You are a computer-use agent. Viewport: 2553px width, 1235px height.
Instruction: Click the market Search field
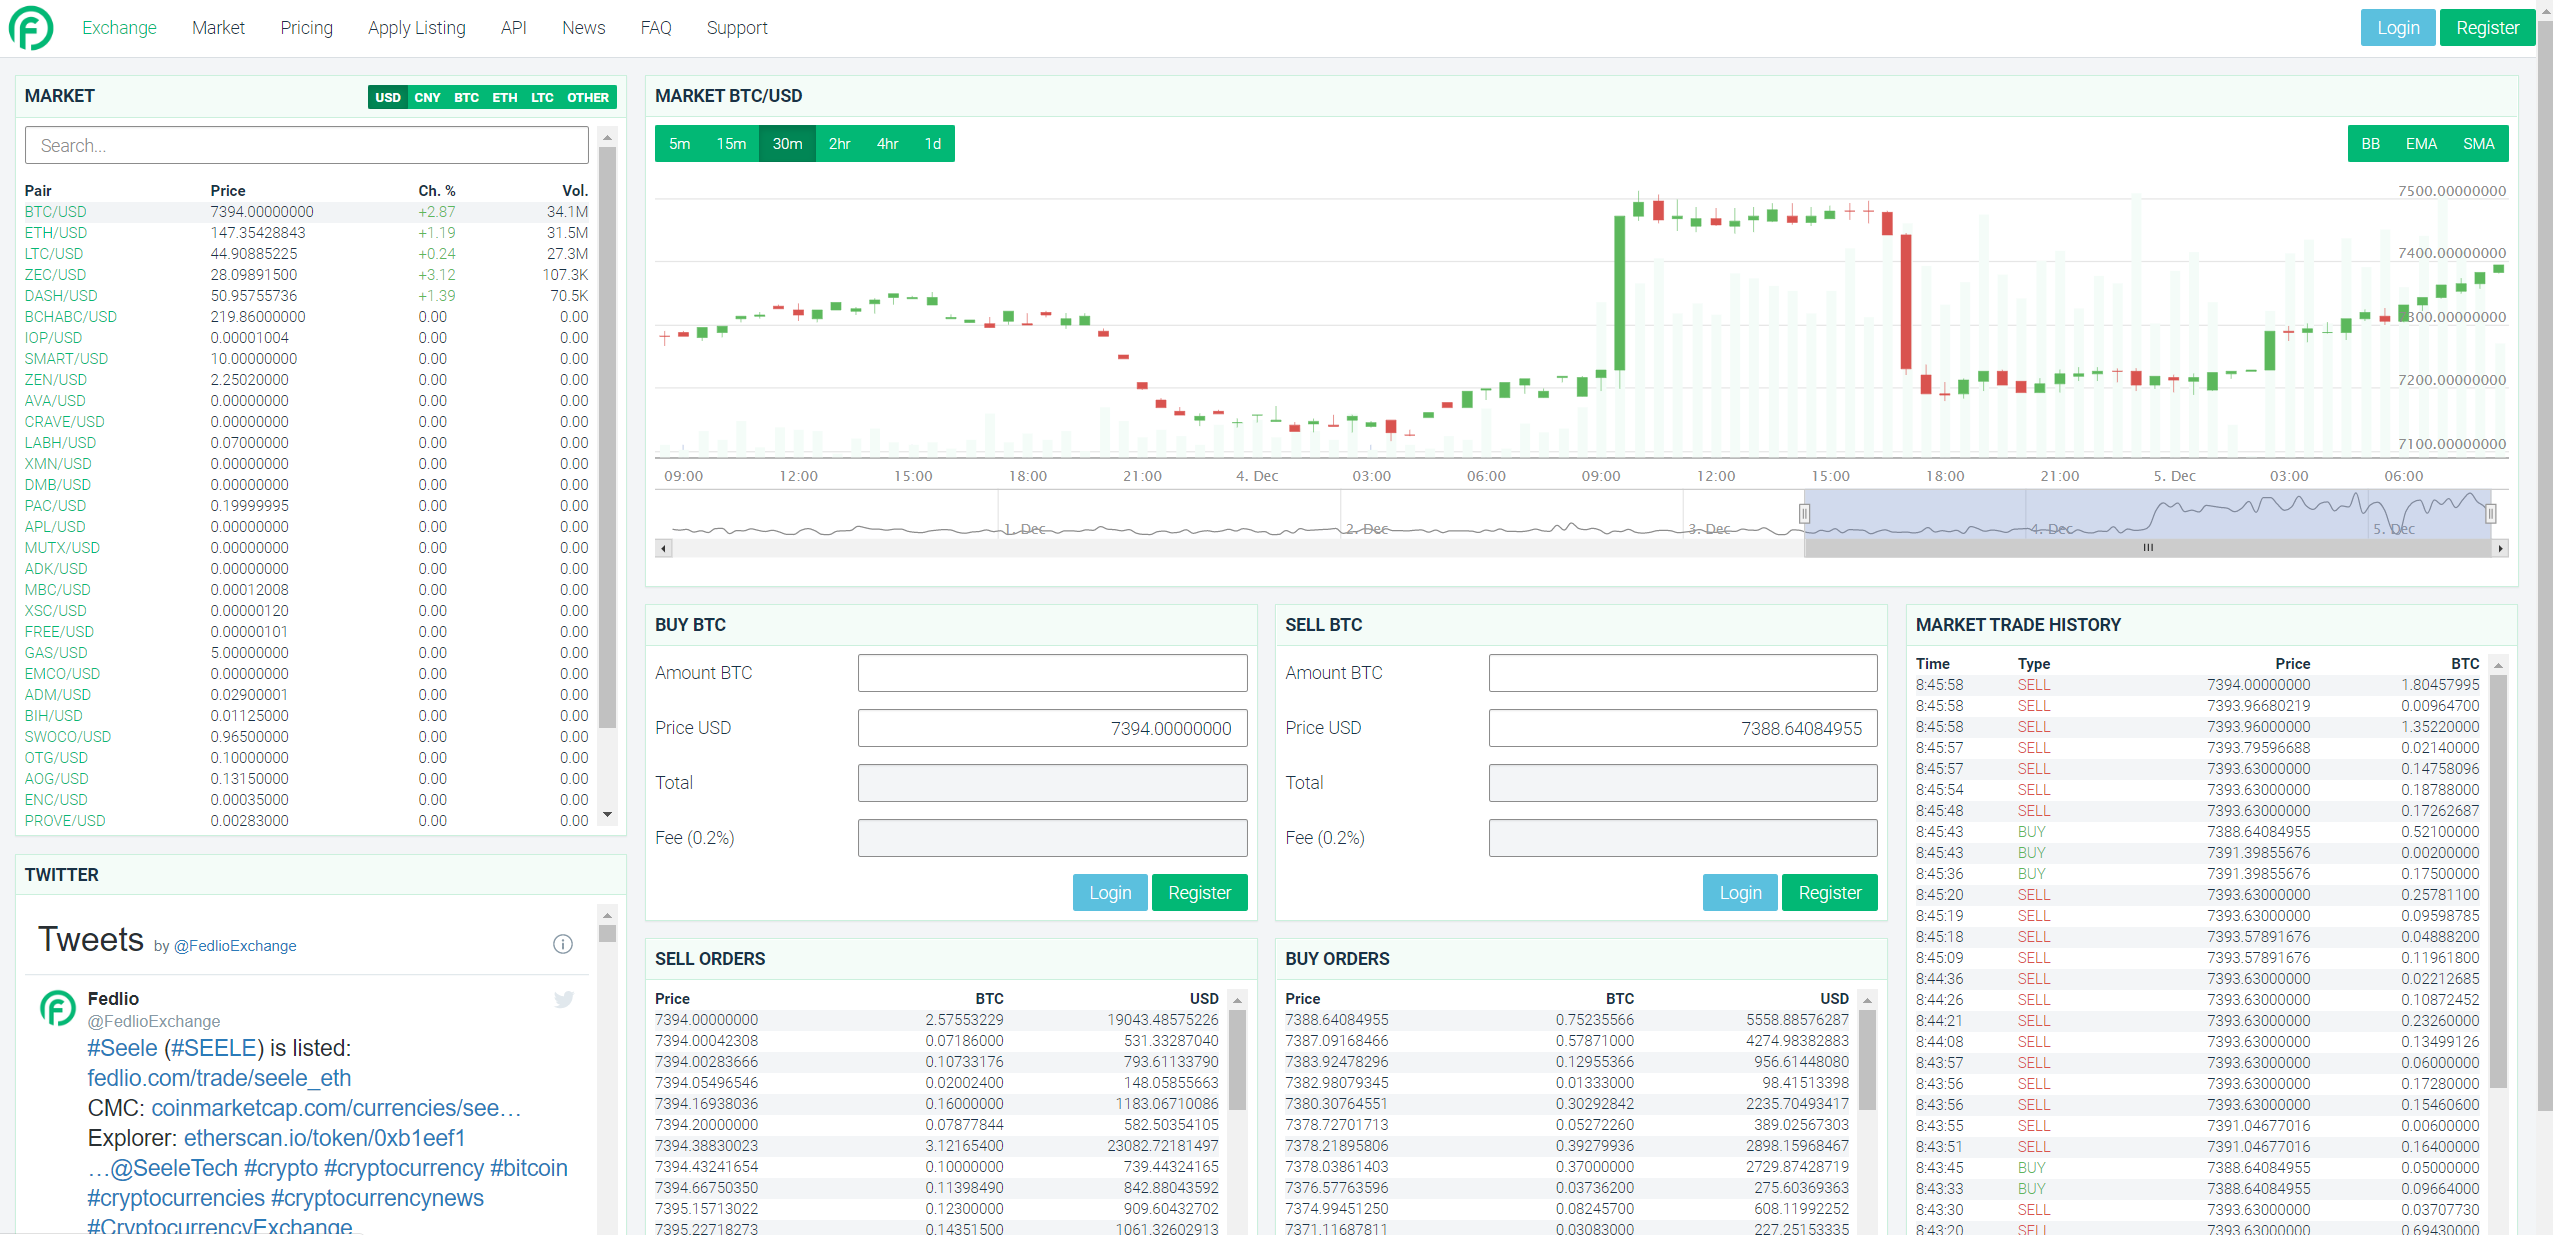tap(306, 145)
